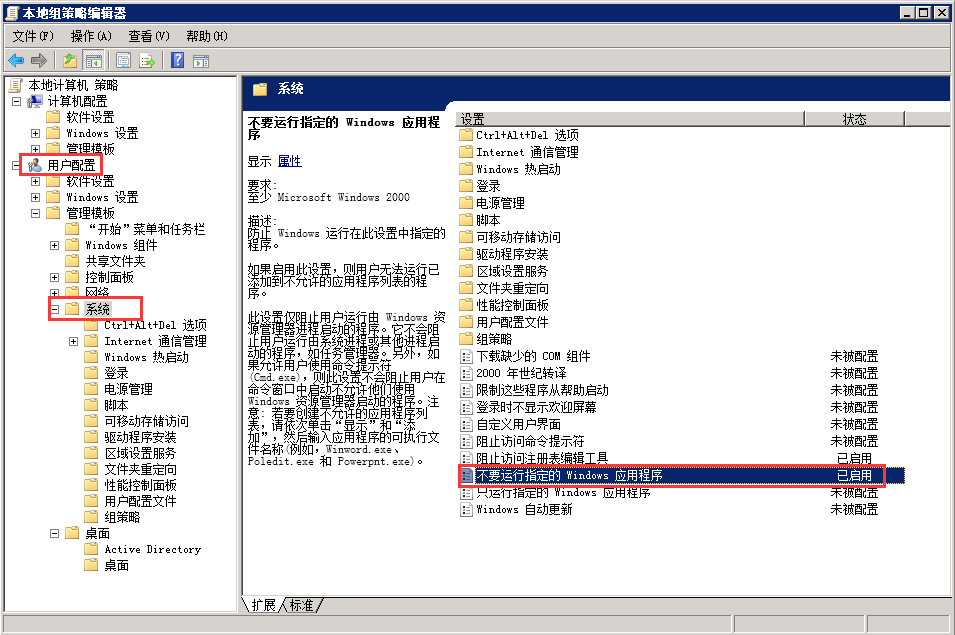The height and width of the screenshot is (635, 955).
Task: Click the window title bar app icon
Action: pyautogui.click(x=12, y=12)
